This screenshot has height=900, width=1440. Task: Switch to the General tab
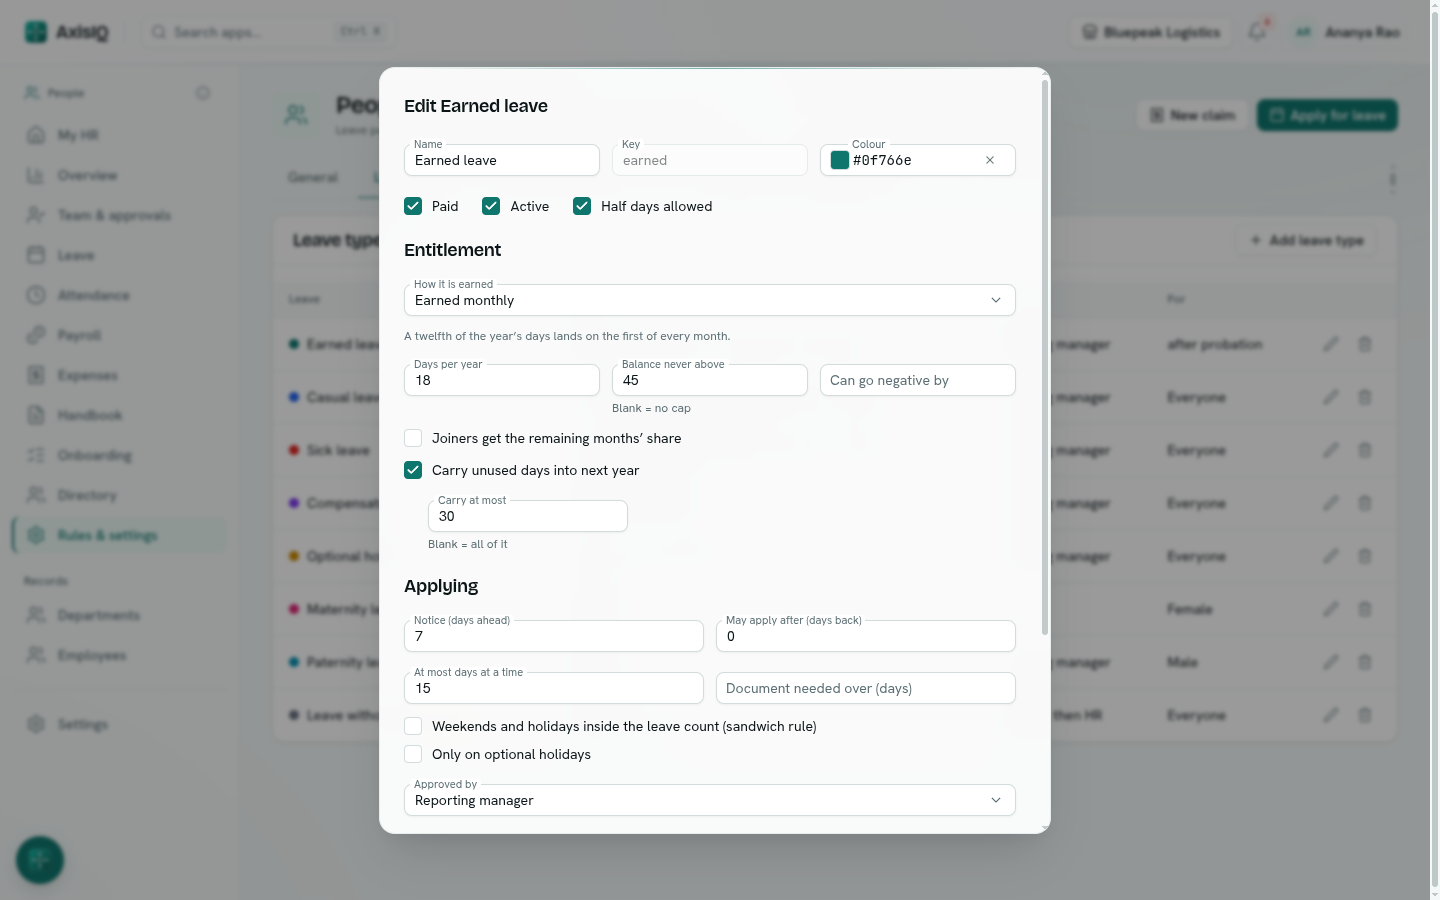313,177
